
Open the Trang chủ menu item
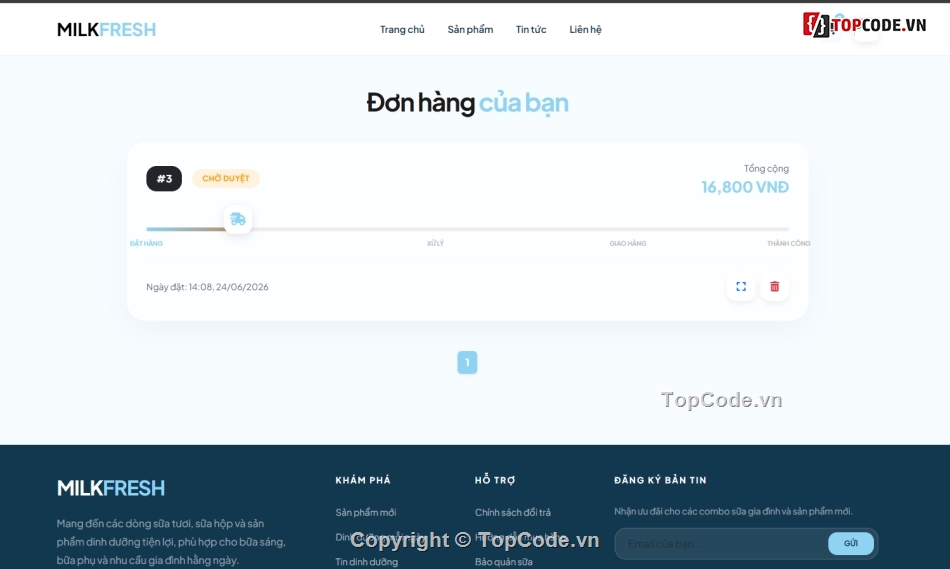(402, 29)
